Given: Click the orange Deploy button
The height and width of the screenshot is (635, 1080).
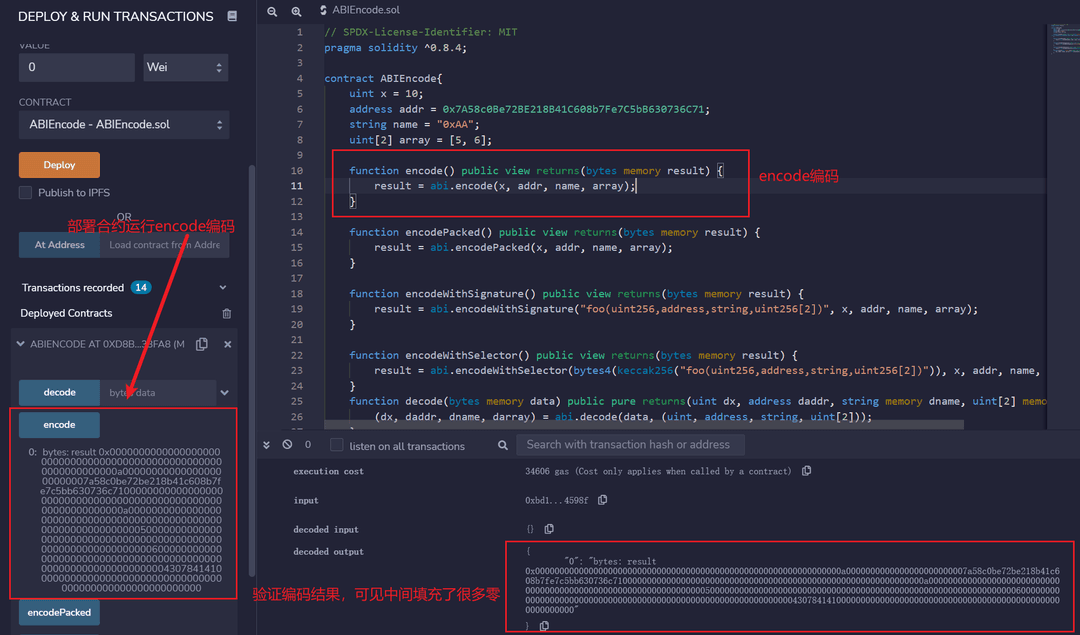Looking at the screenshot, I should pos(59,165).
